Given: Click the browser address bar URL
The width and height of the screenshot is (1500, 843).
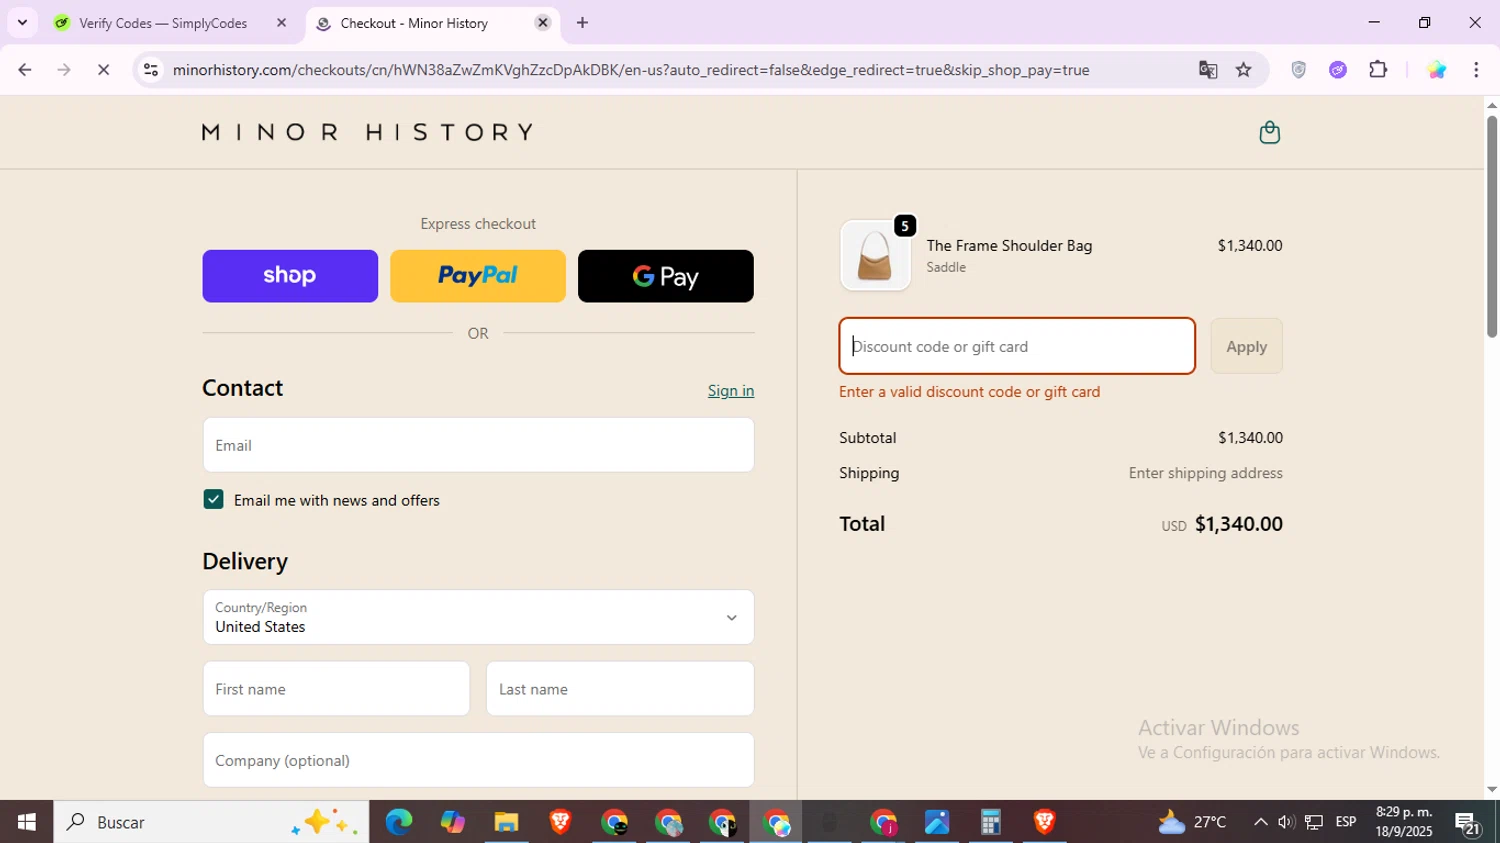Looking at the screenshot, I should click(630, 70).
